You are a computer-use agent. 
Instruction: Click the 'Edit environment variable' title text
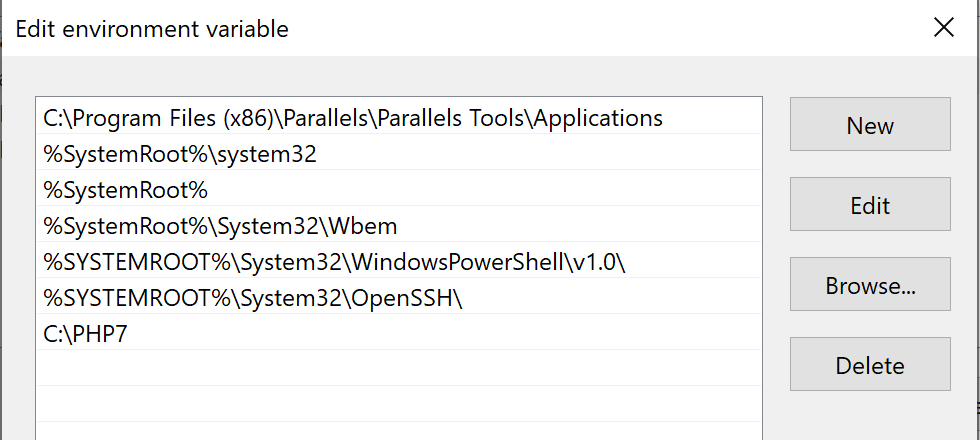[x=152, y=29]
